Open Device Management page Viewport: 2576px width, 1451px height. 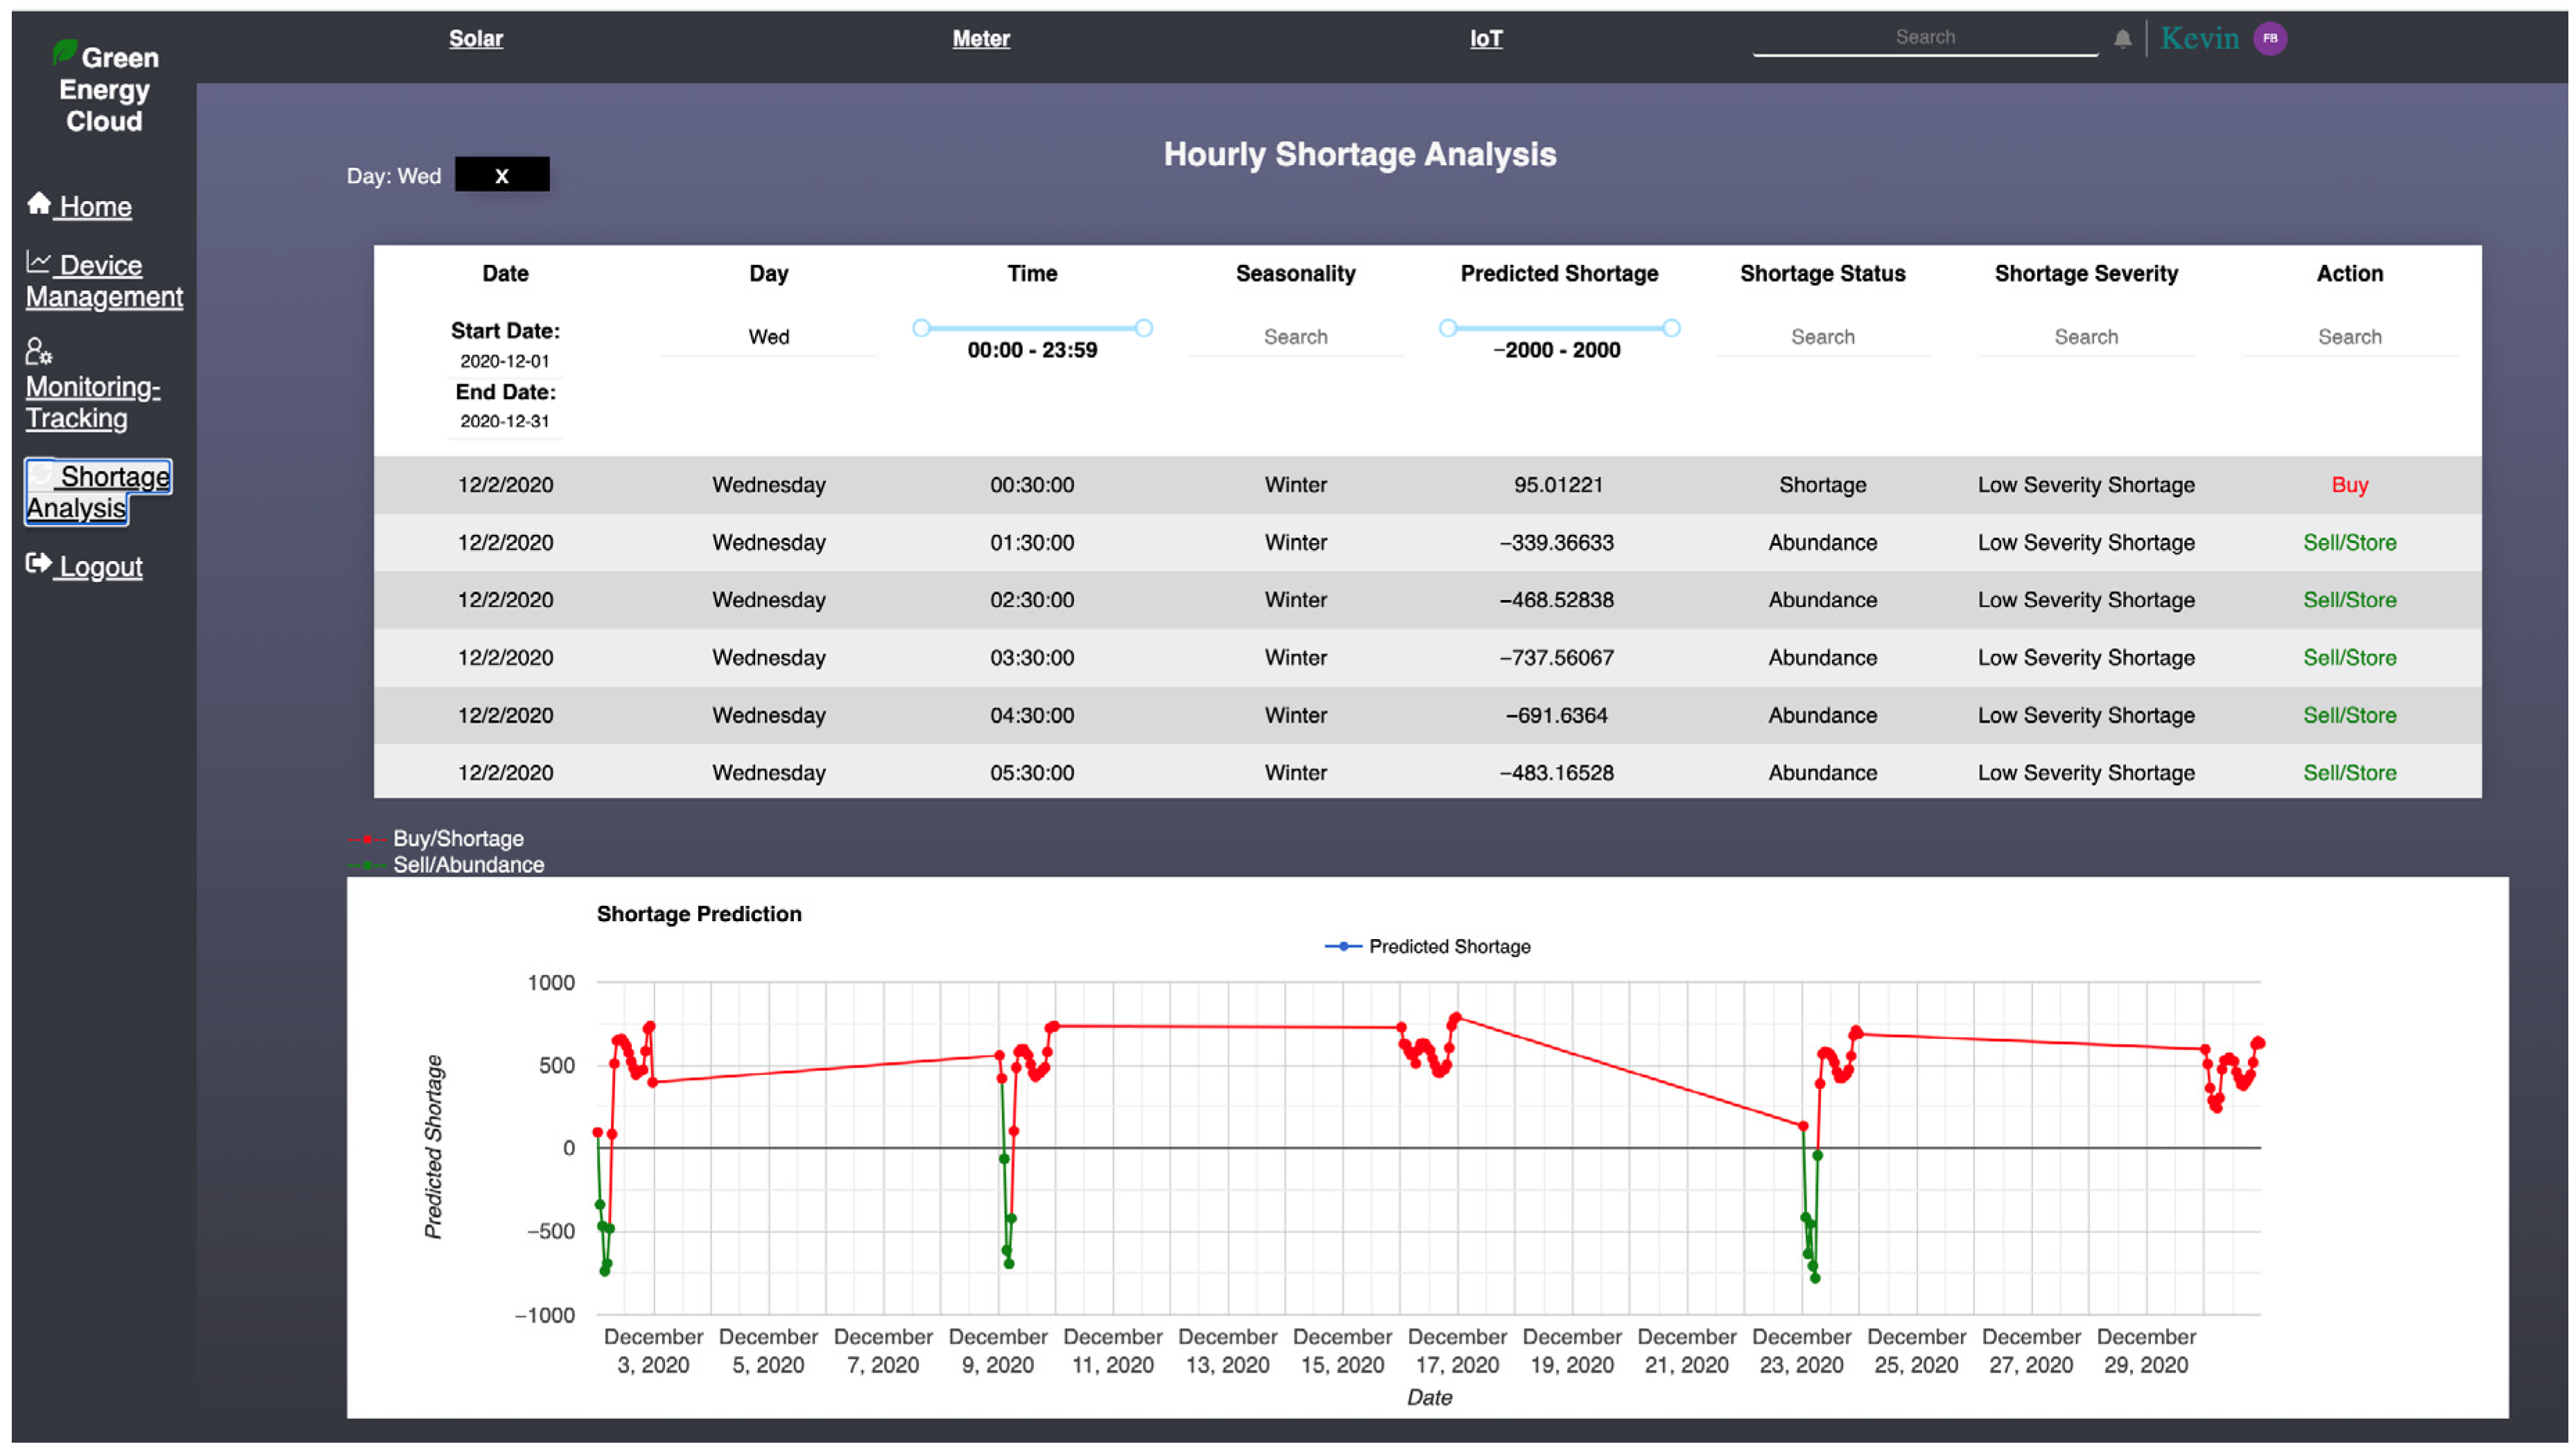click(104, 280)
